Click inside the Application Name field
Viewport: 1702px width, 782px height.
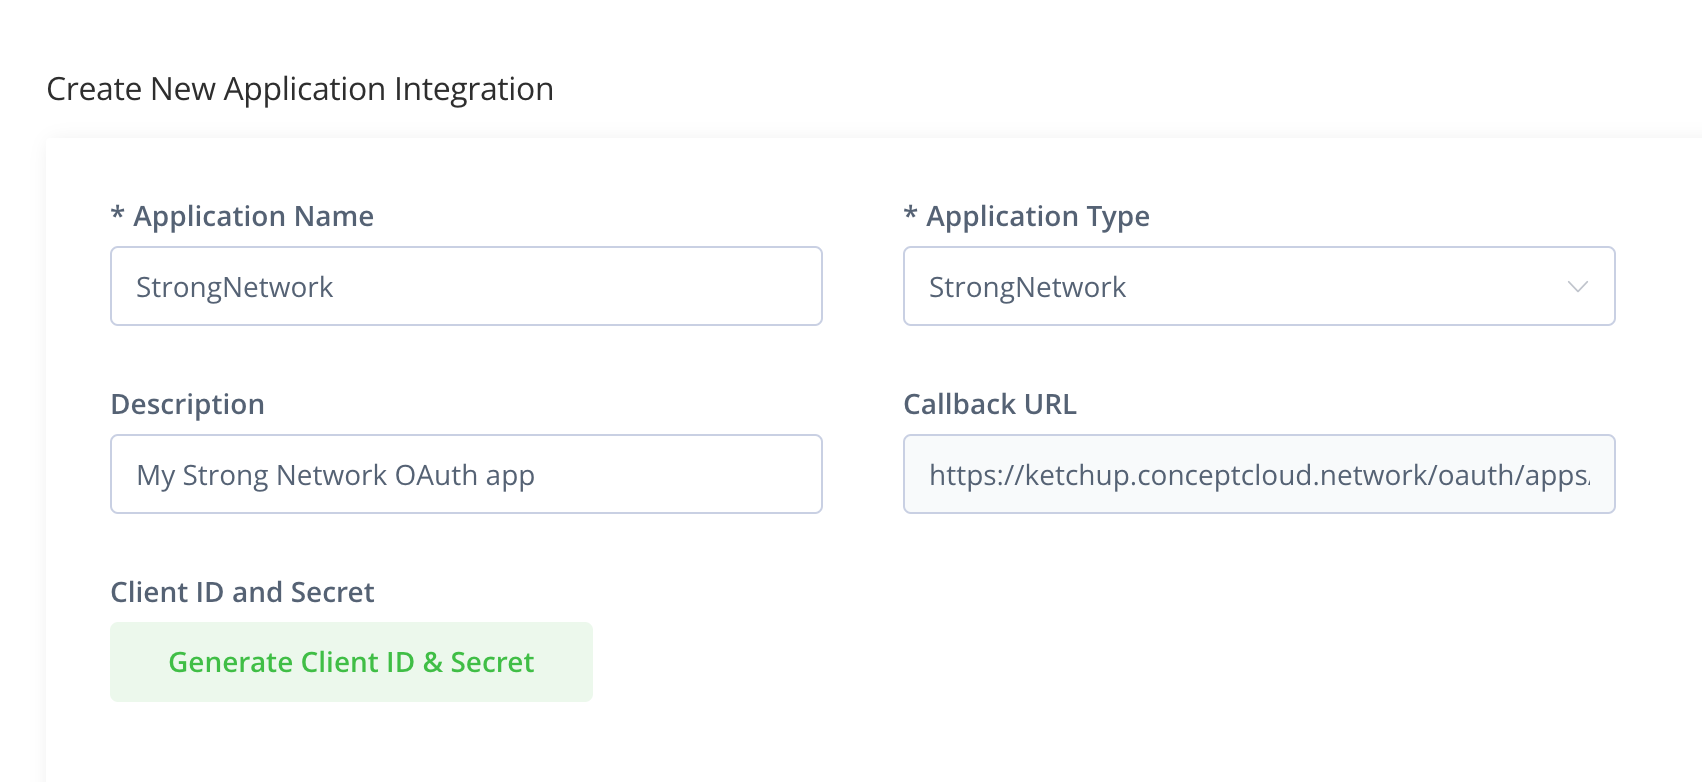465,286
